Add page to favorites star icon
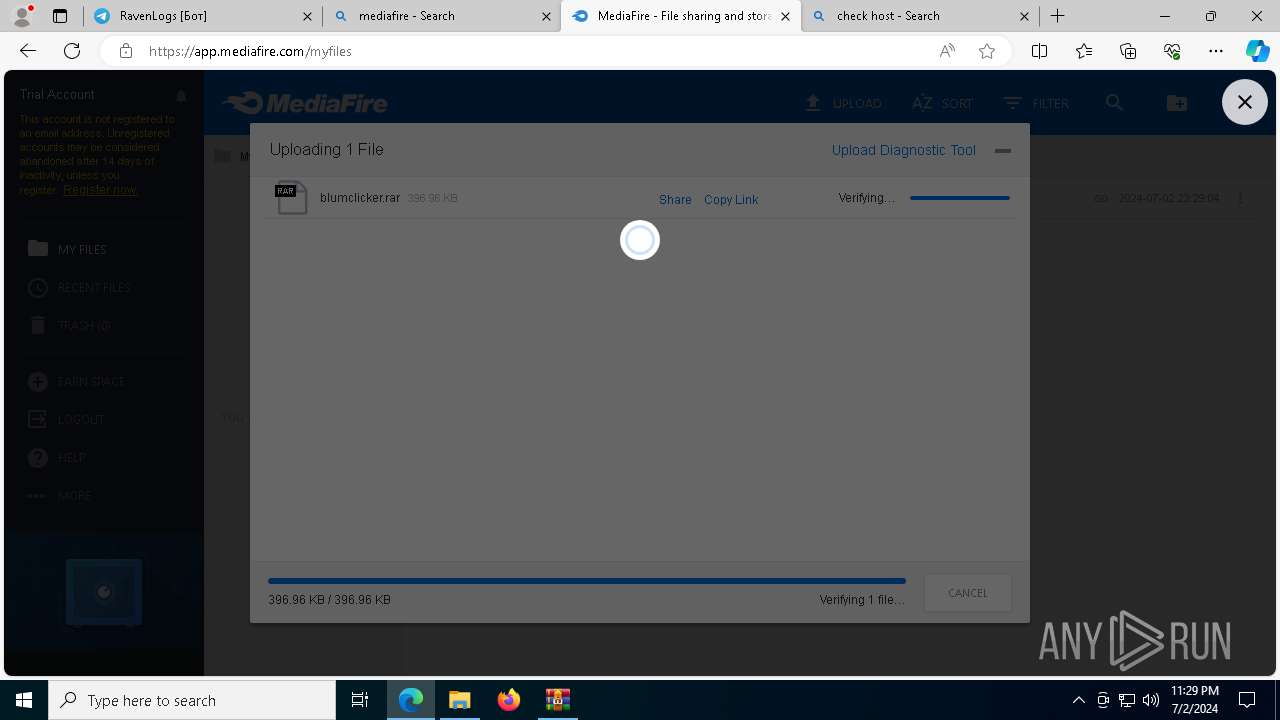 (x=987, y=51)
